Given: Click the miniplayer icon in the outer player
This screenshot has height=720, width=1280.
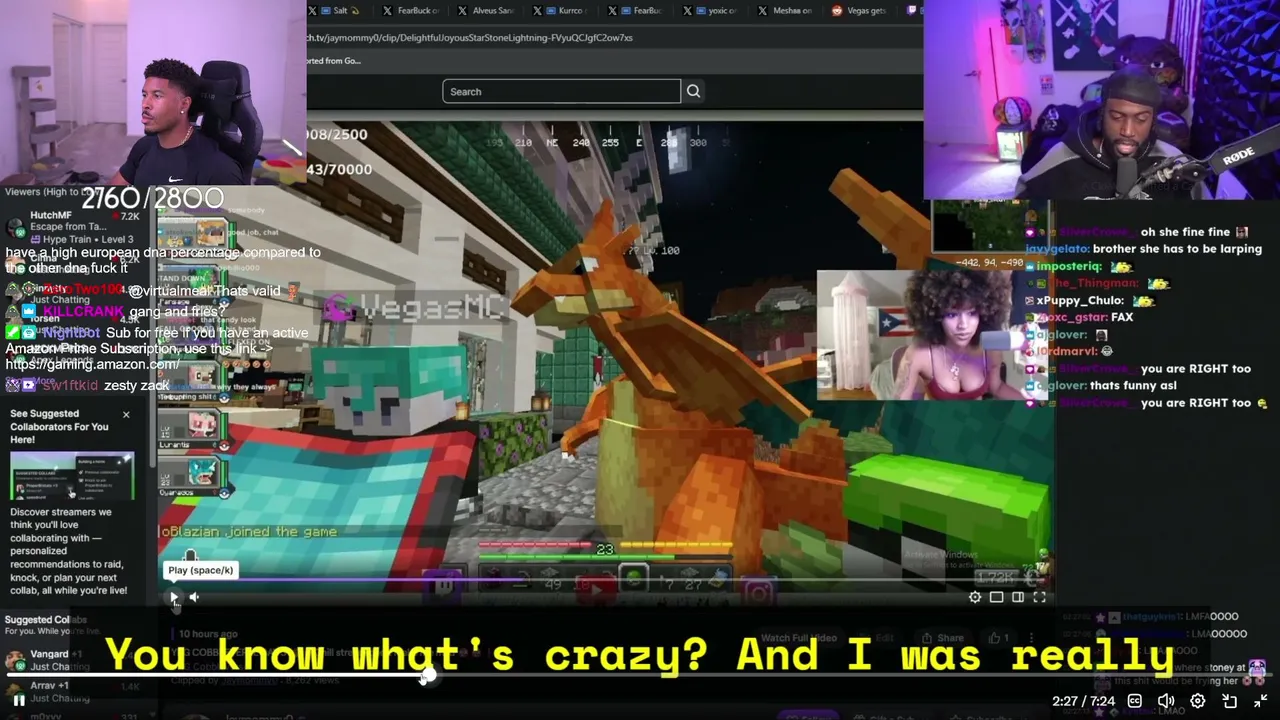Looking at the screenshot, I should point(1230,701).
